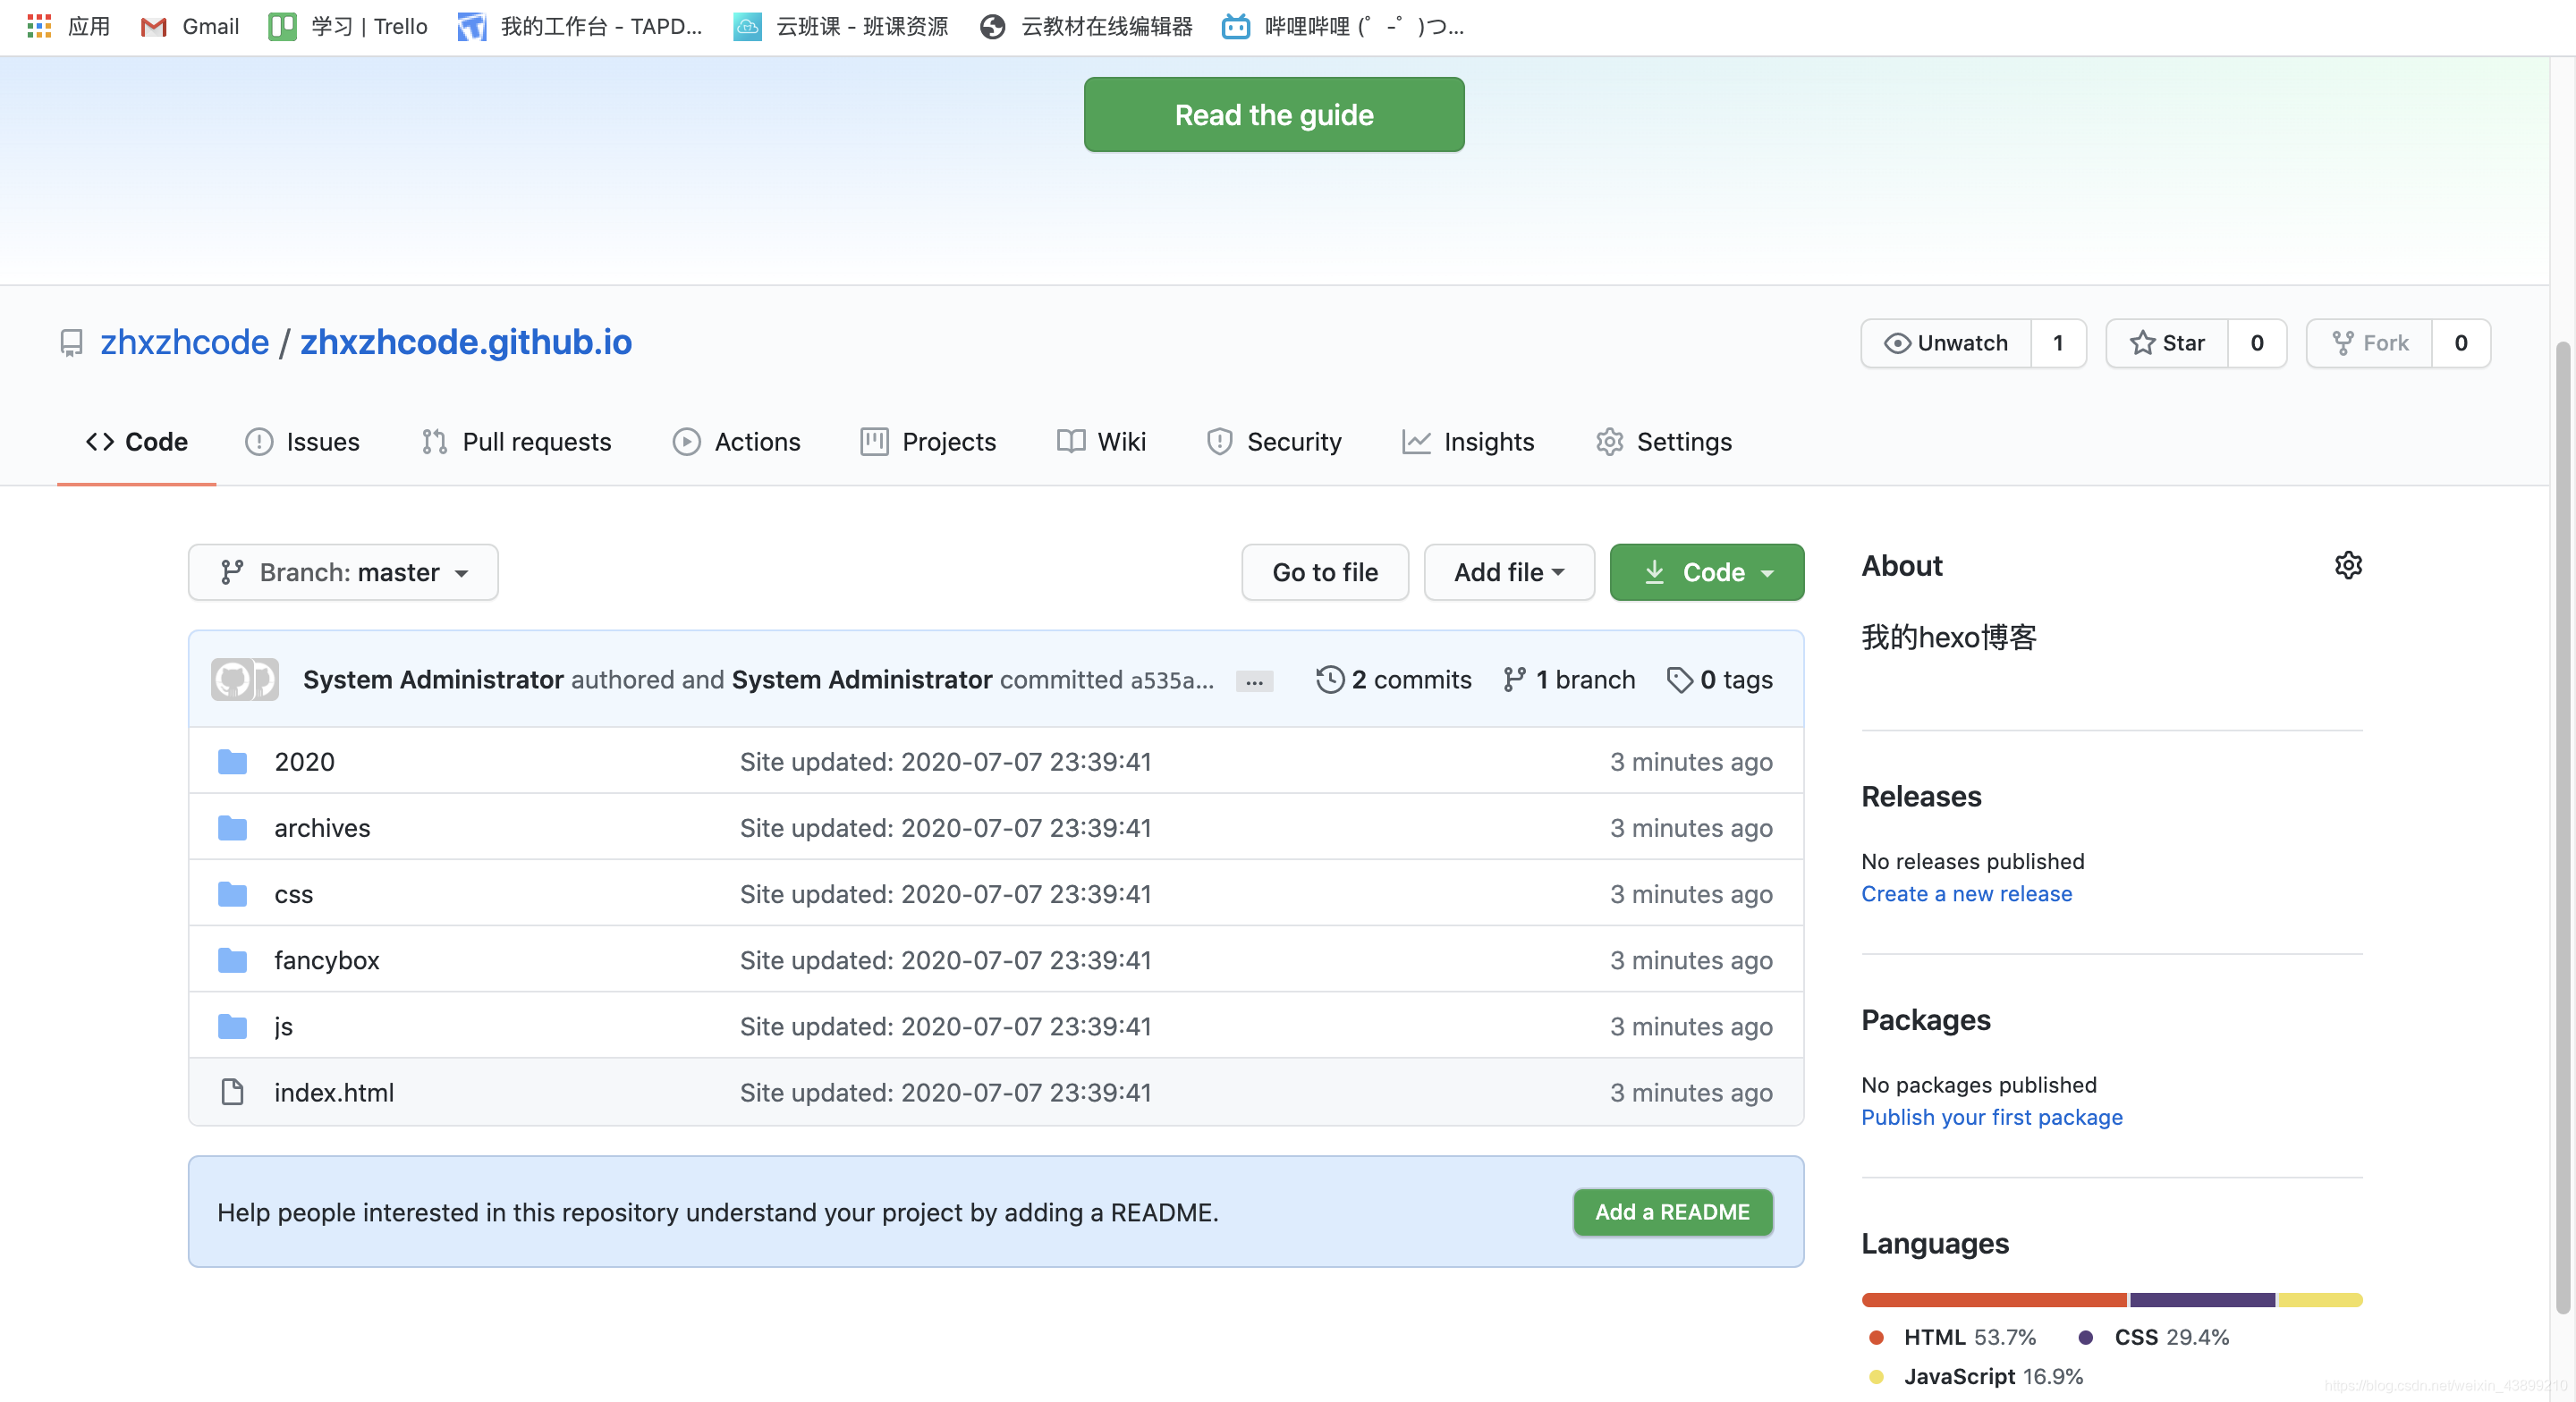The height and width of the screenshot is (1402, 2576).
Task: Star the zhxzhcode.github.io repository
Action: pos(2167,343)
